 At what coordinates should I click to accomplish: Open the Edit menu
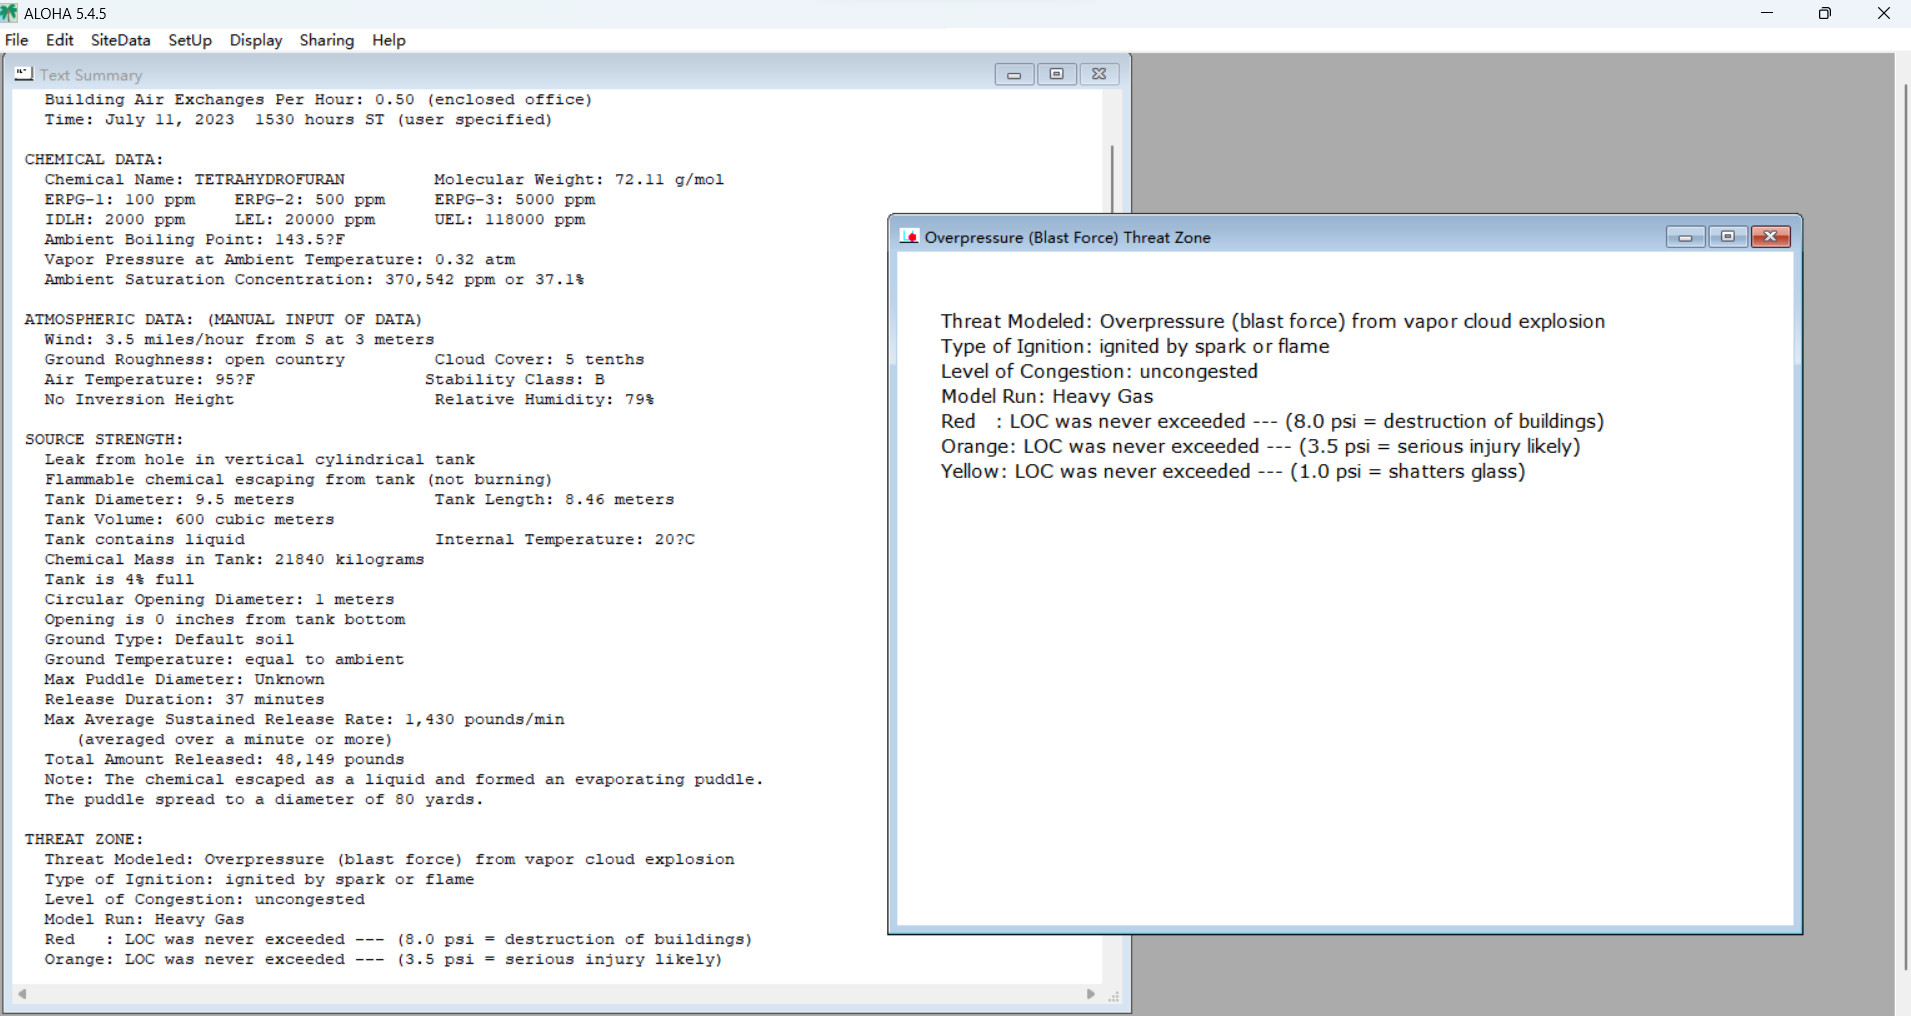(60, 40)
